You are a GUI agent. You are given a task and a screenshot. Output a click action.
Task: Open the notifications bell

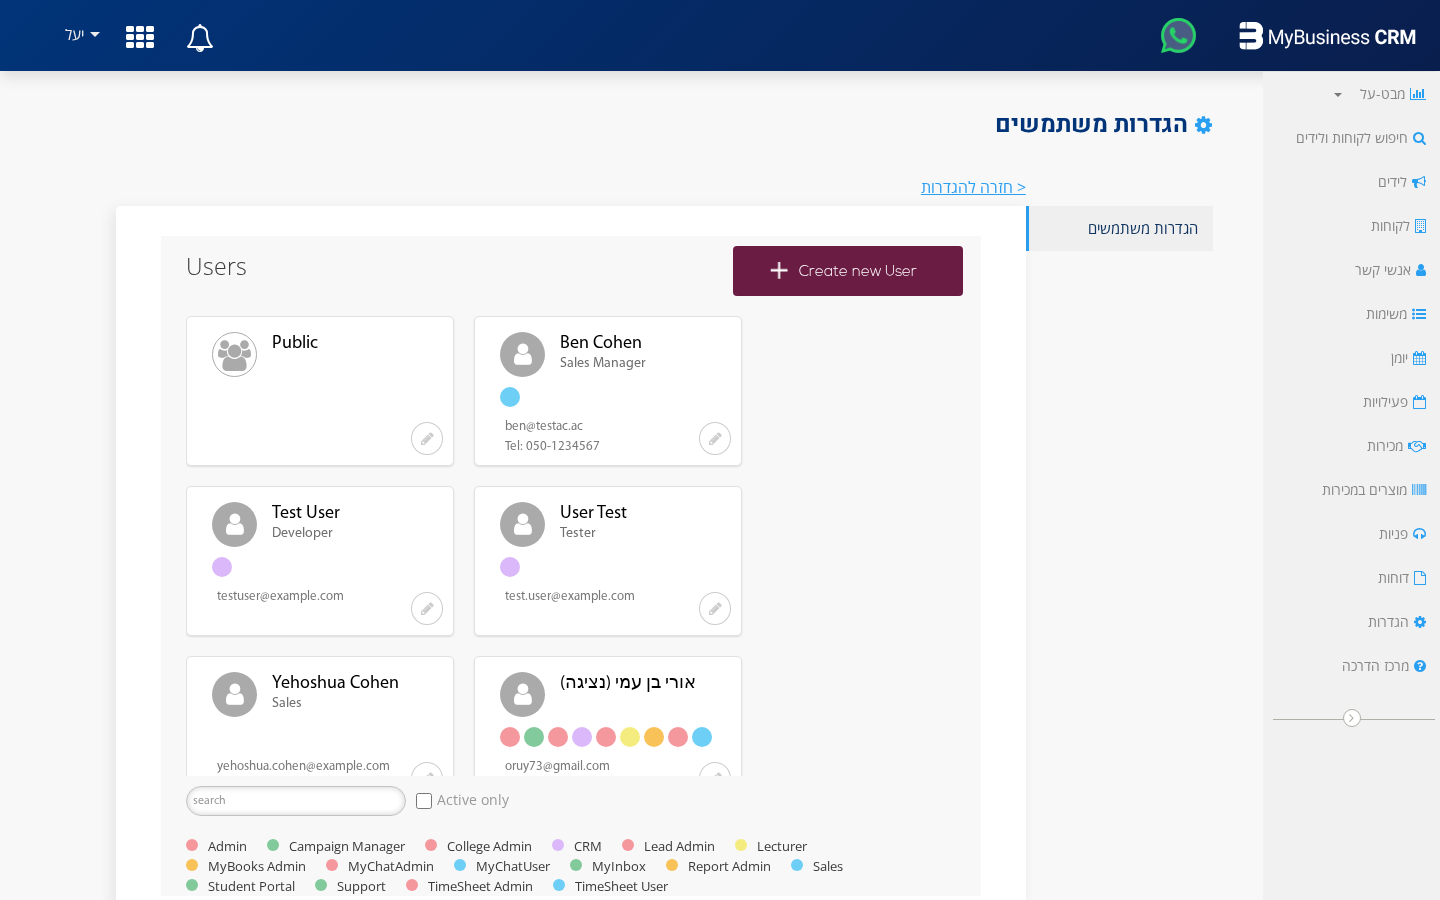[x=199, y=37]
